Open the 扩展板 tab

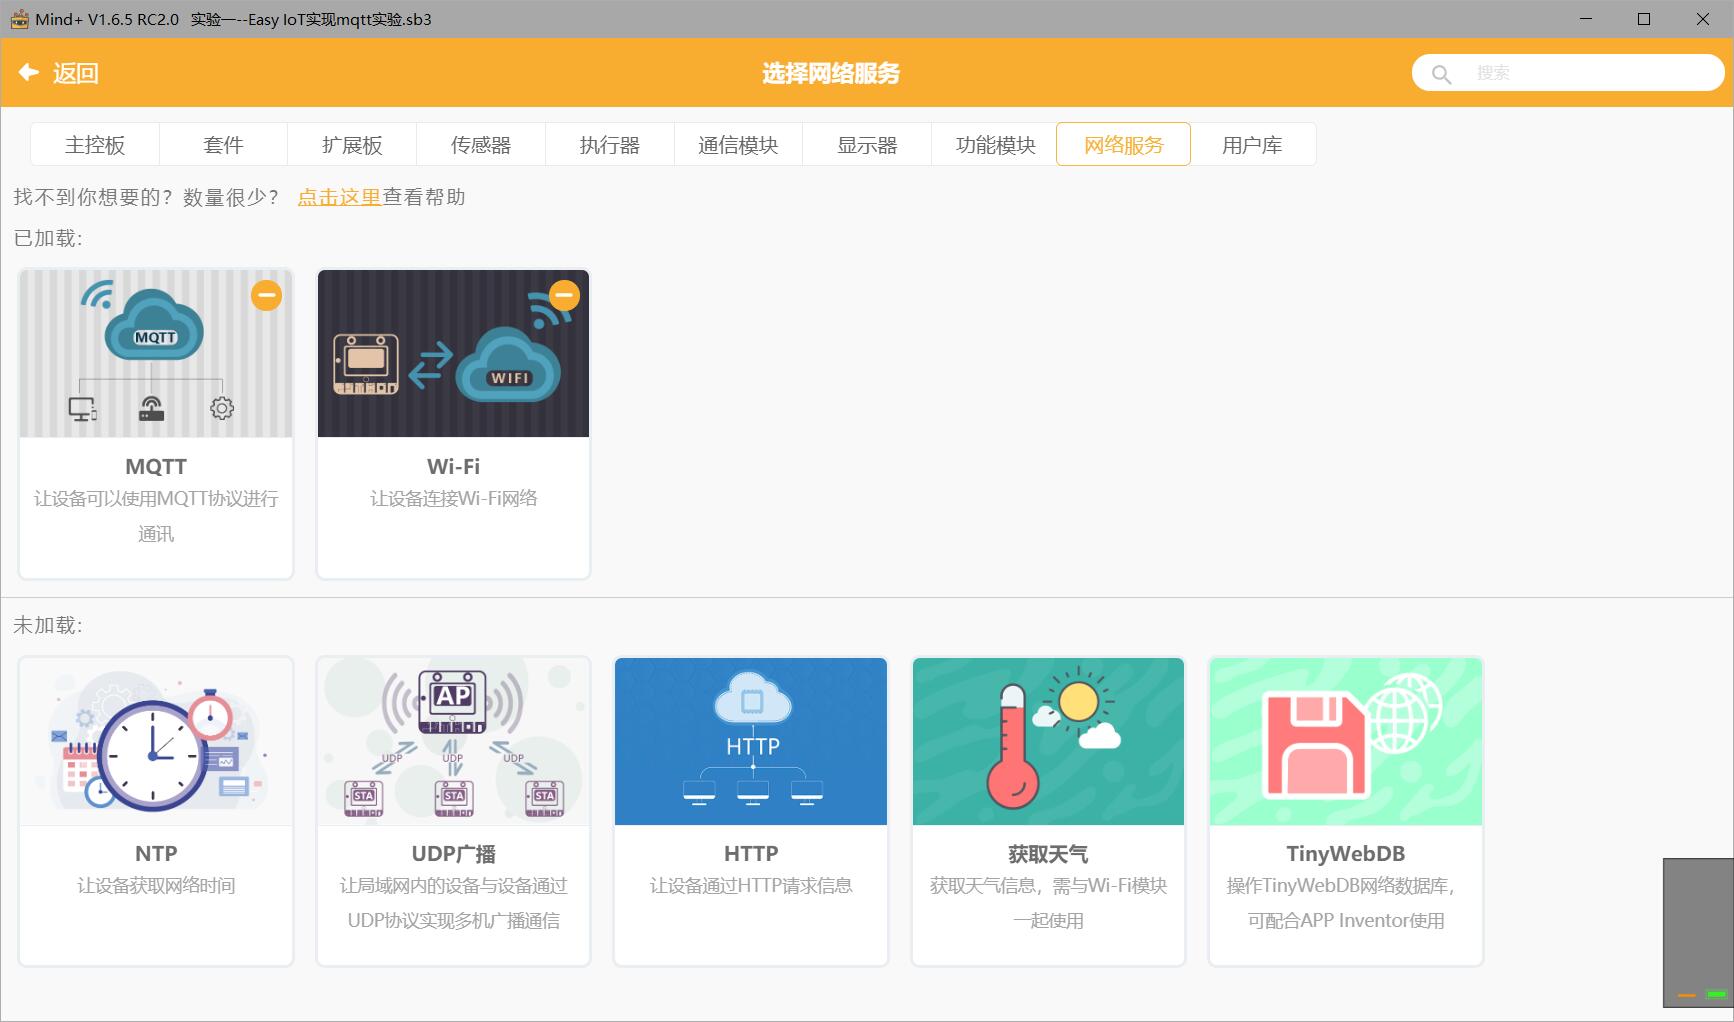[352, 145]
